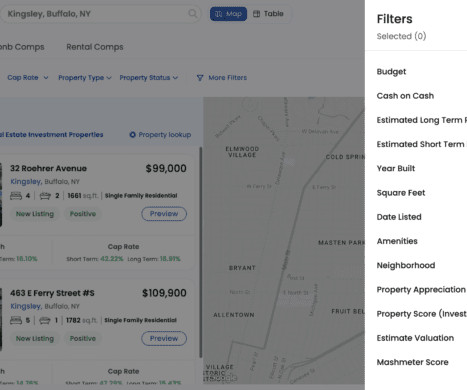Preview the 463 E Ferry Street listing

pyautogui.click(x=164, y=338)
